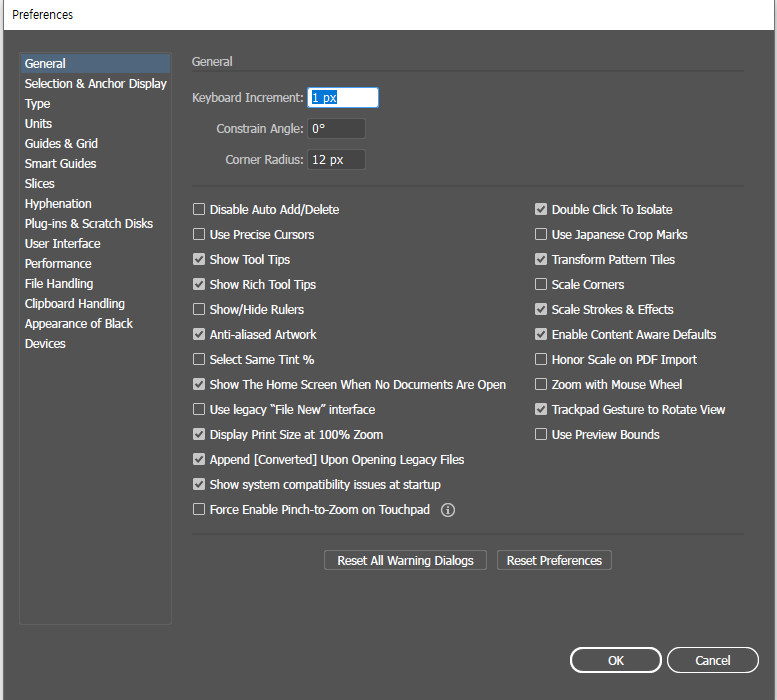Screen dimensions: 777x700
Task: Click the Corner Radius input field
Action: click(x=336, y=160)
